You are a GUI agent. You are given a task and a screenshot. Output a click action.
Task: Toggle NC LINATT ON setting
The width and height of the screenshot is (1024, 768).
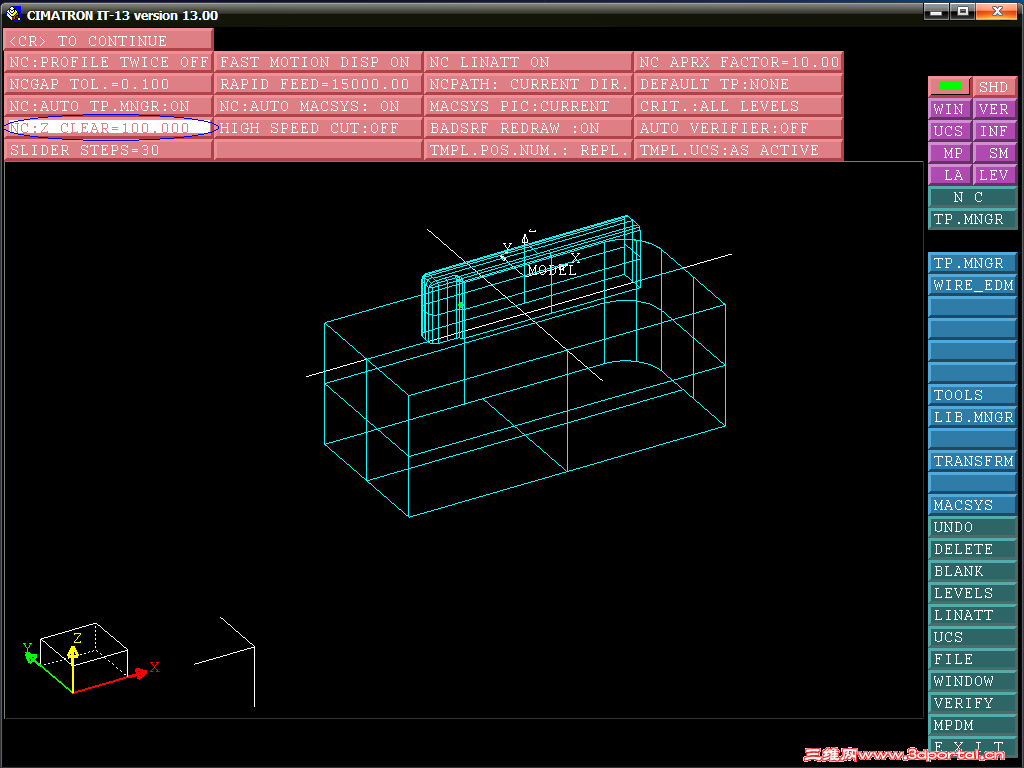click(x=528, y=62)
